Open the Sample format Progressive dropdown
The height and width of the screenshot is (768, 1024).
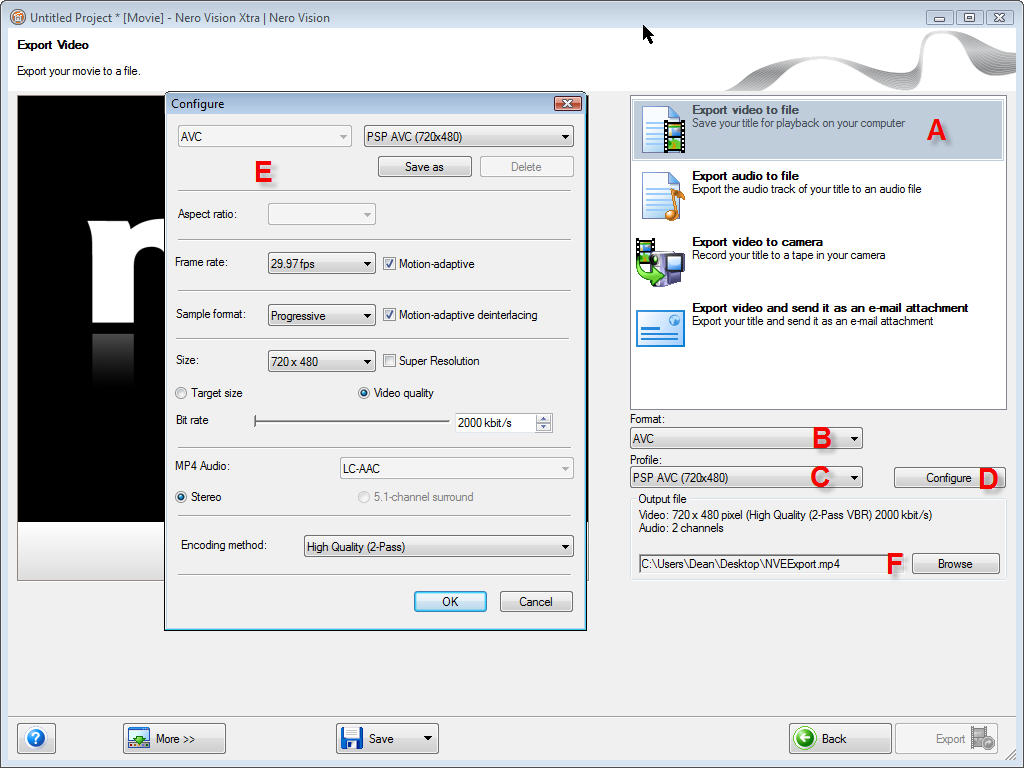321,315
